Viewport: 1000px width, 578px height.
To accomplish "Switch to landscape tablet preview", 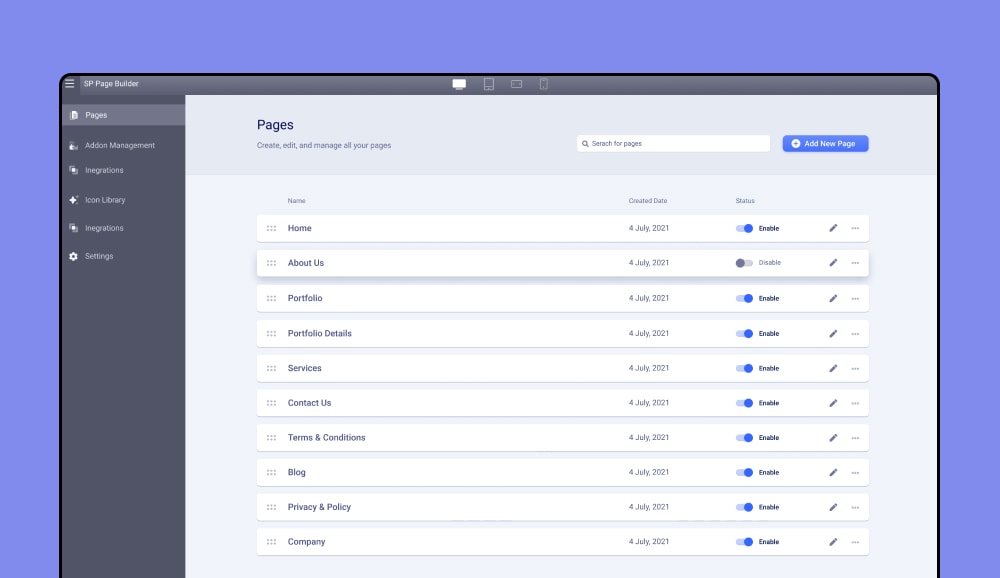I will [516, 84].
